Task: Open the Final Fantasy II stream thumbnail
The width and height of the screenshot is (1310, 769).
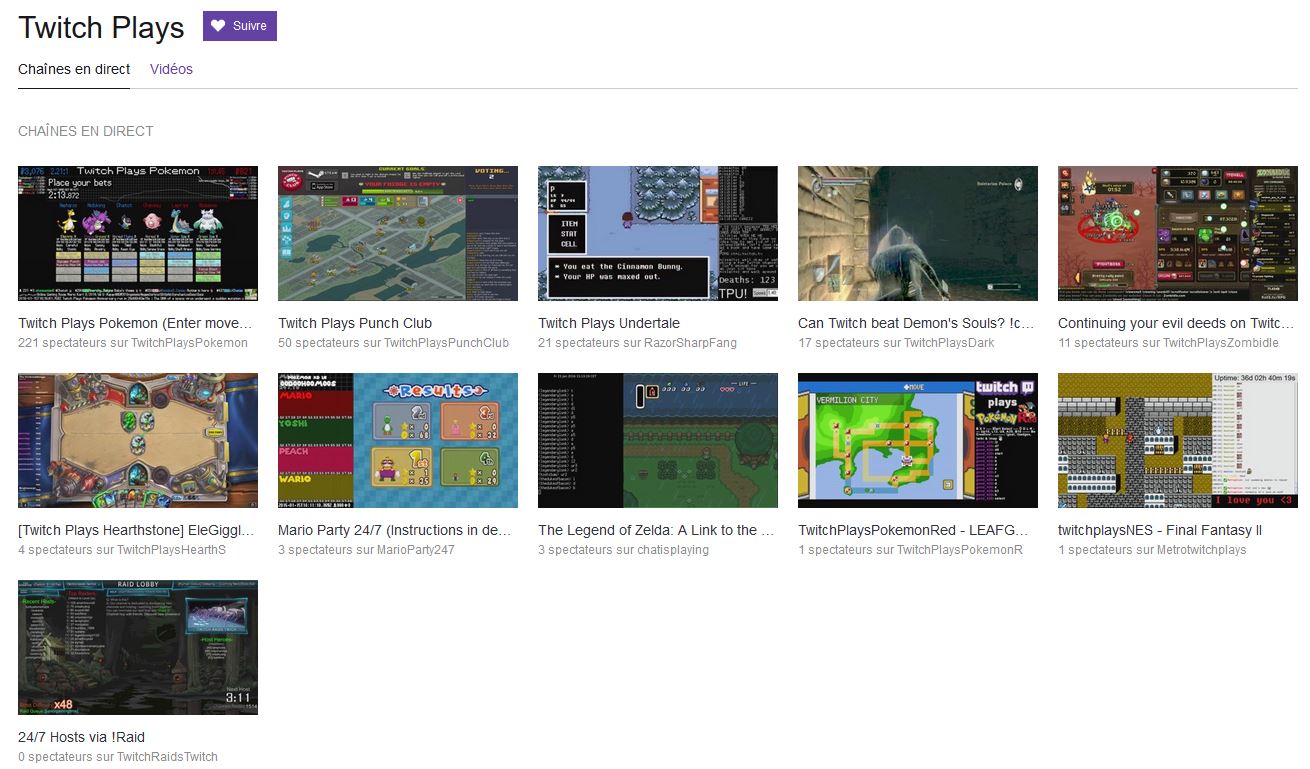Action: coord(1178,440)
